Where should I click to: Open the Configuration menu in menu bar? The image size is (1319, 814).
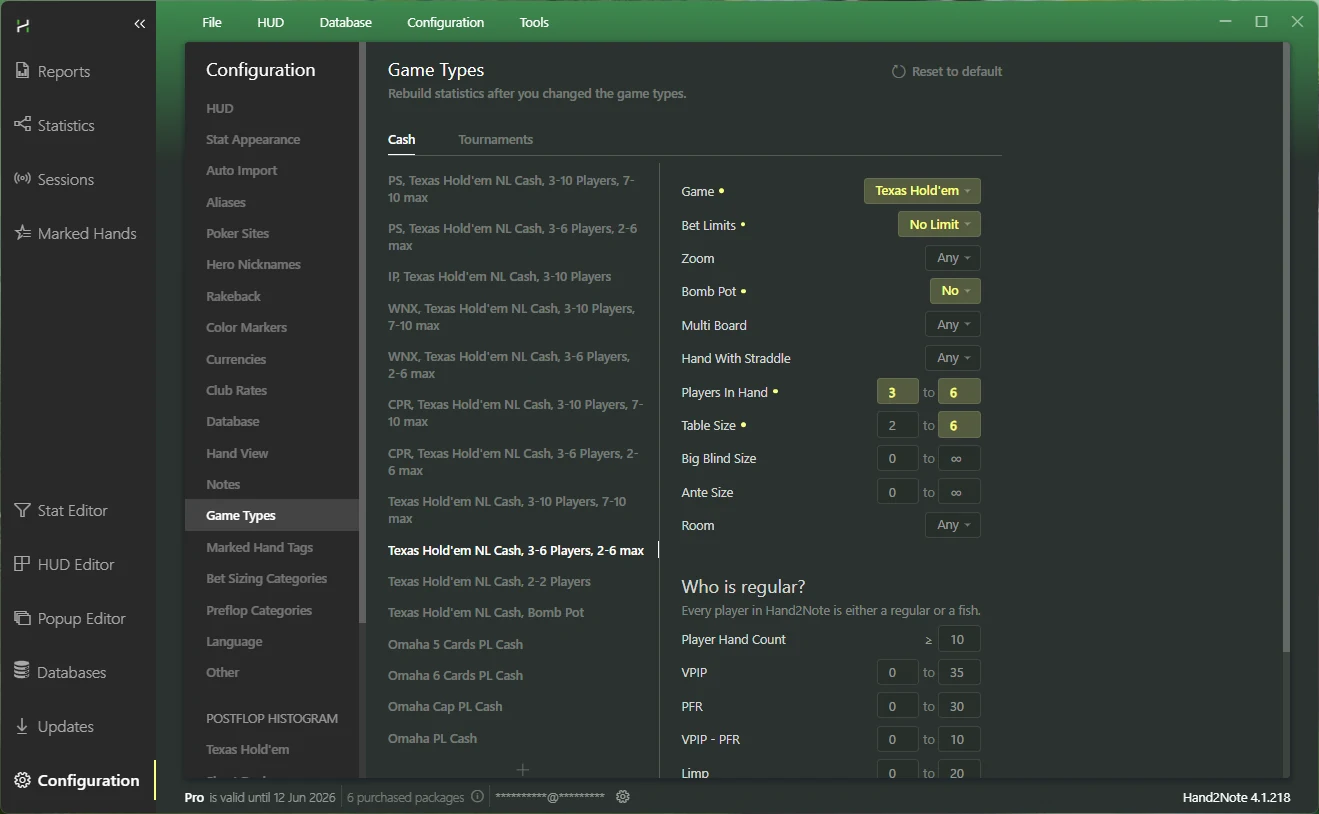(x=446, y=22)
